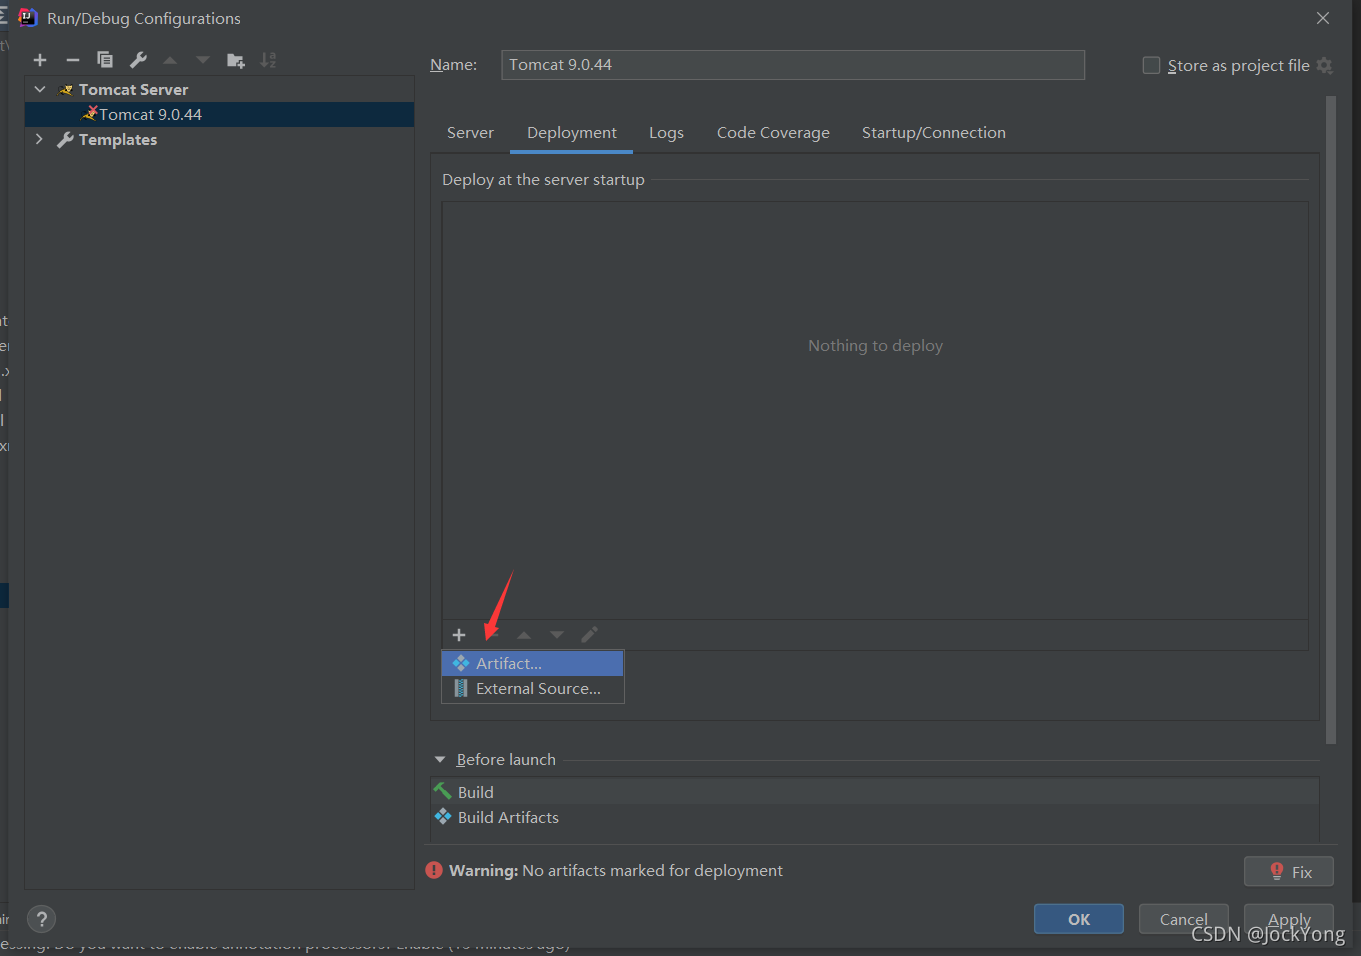Add a new run configuration
The width and height of the screenshot is (1361, 956).
coord(40,60)
